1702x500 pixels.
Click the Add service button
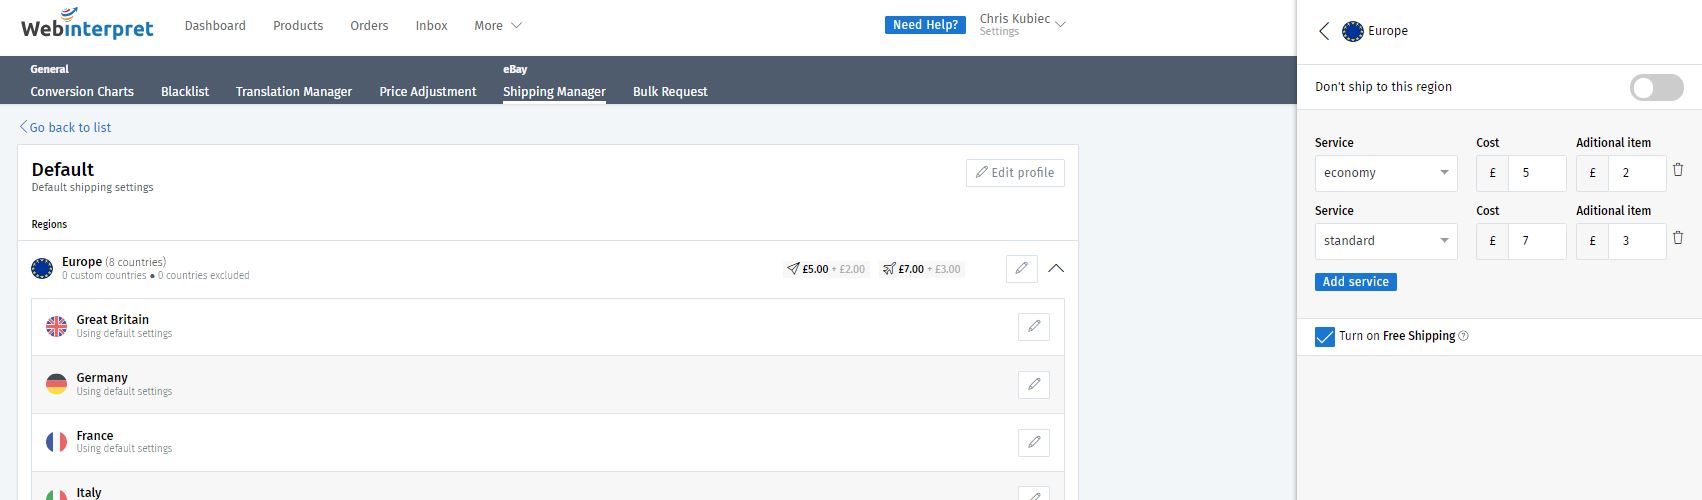tap(1355, 282)
